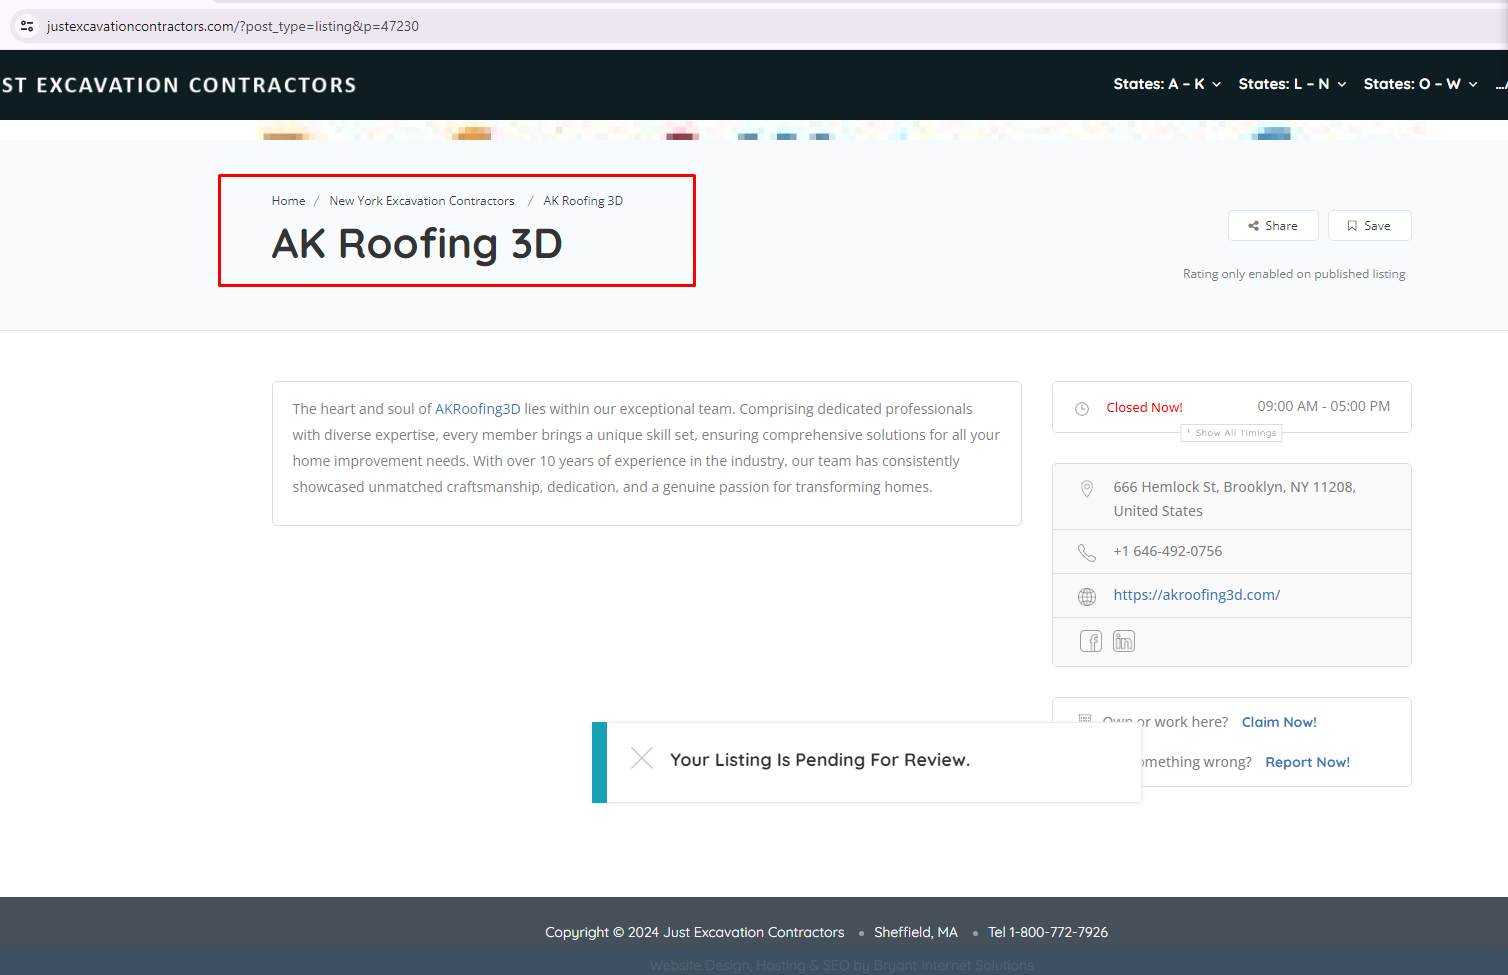The width and height of the screenshot is (1508, 975).
Task: Share this listing
Action: [1273, 226]
